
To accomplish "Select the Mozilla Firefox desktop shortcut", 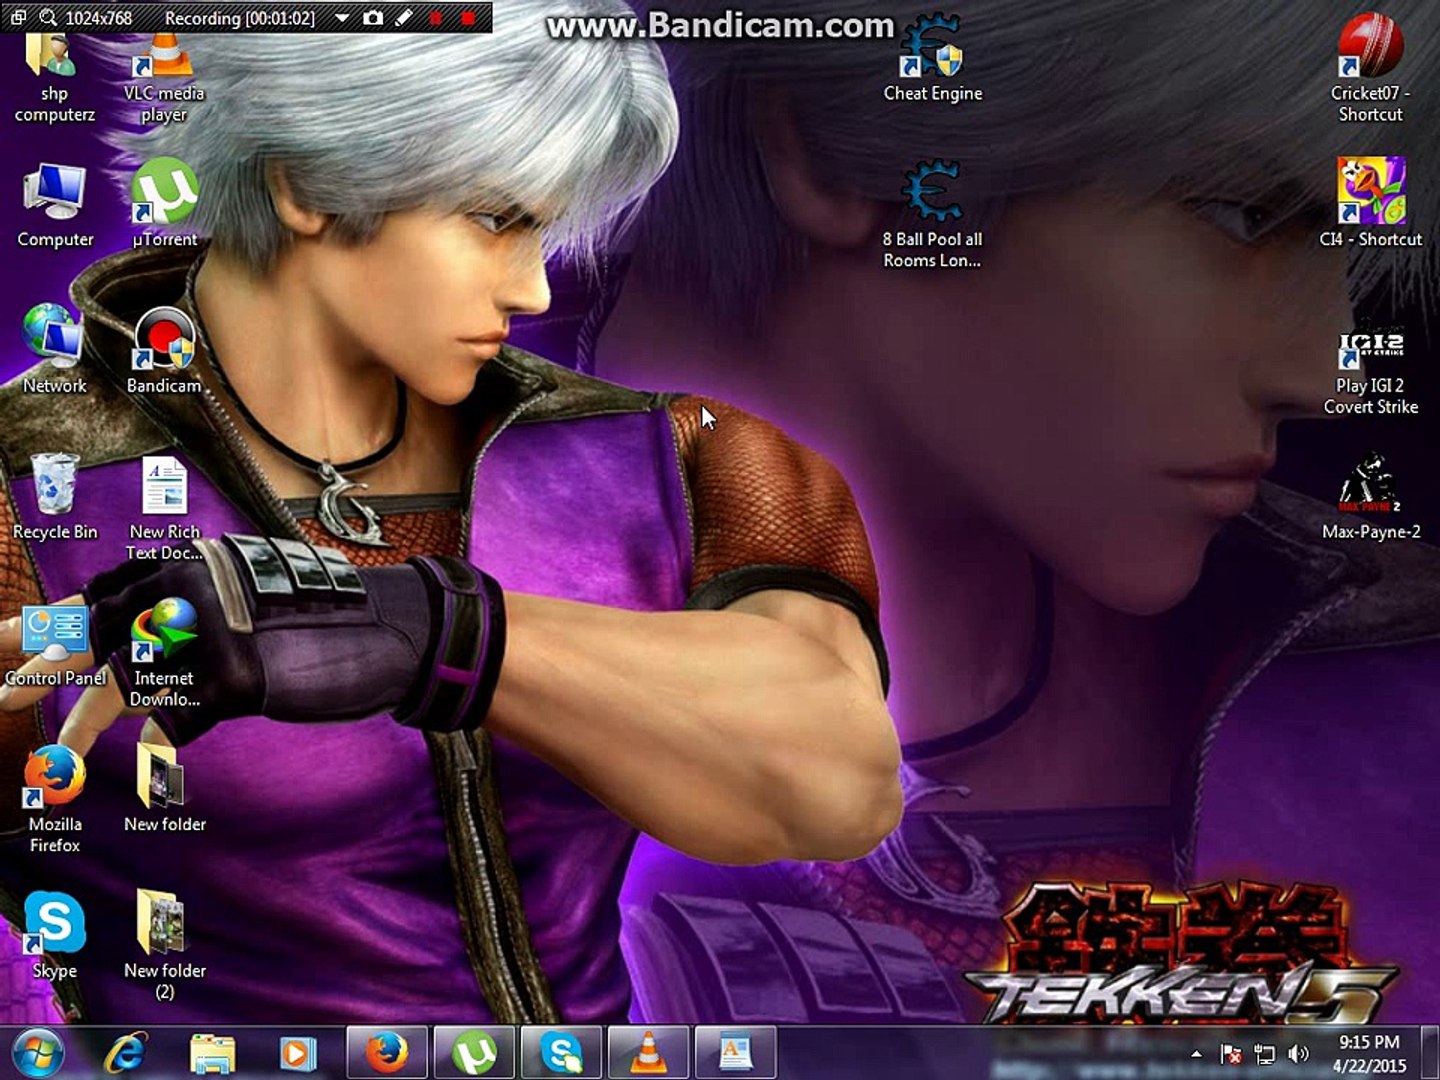I will pyautogui.click(x=55, y=800).
